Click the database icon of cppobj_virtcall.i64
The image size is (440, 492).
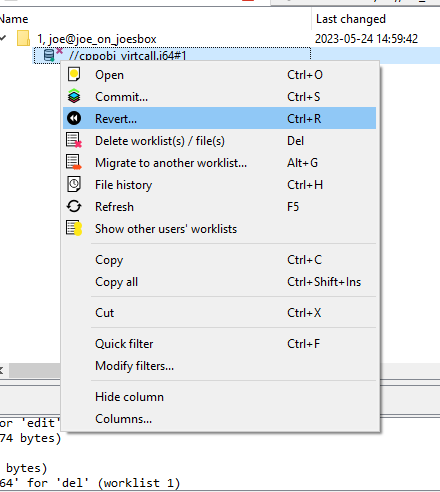(49, 55)
